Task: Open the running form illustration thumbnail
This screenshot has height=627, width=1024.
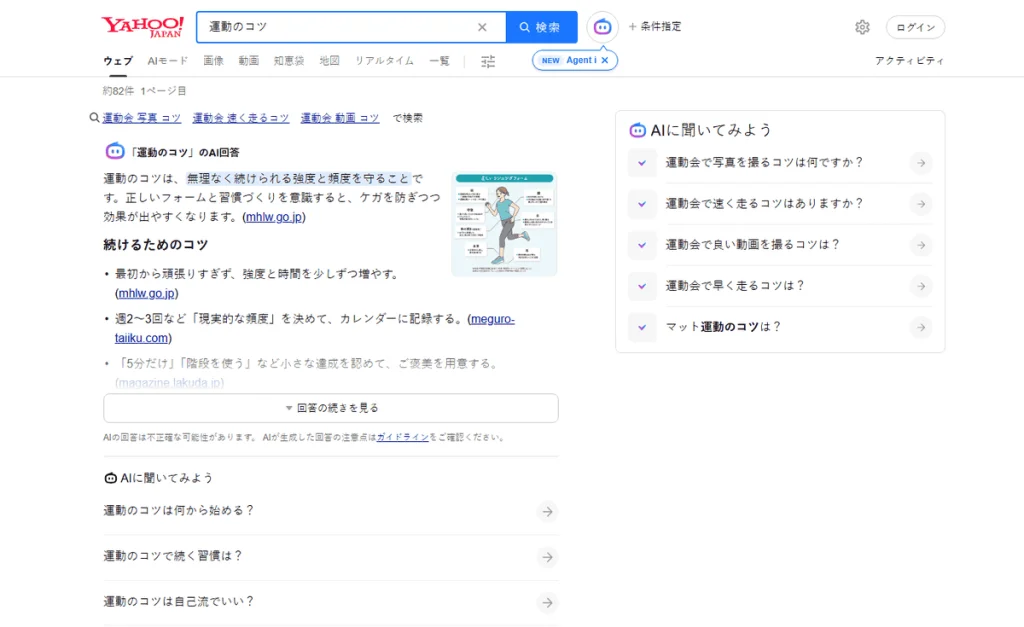Action: pos(504,224)
